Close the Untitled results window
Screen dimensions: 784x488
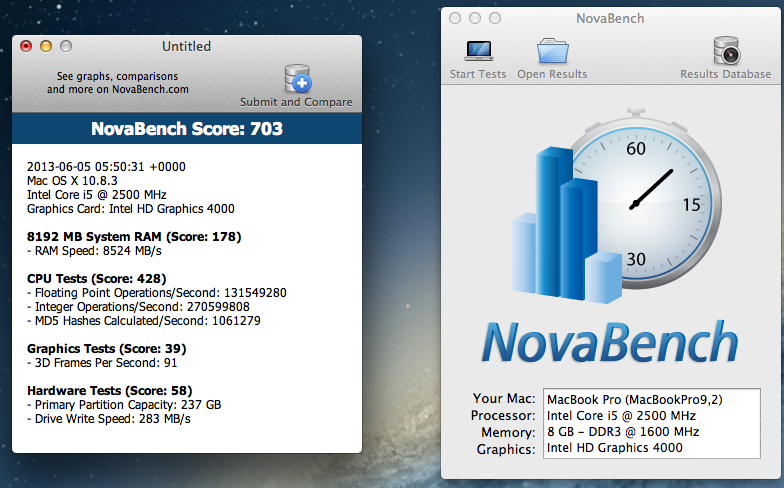(26, 46)
